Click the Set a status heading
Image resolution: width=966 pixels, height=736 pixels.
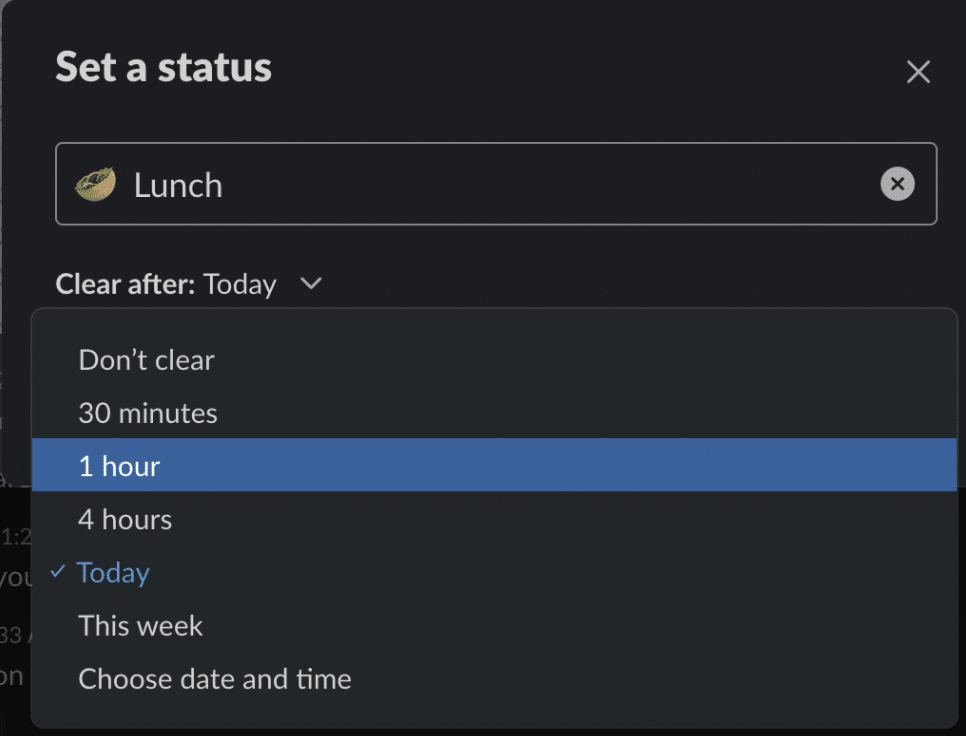[x=163, y=67]
